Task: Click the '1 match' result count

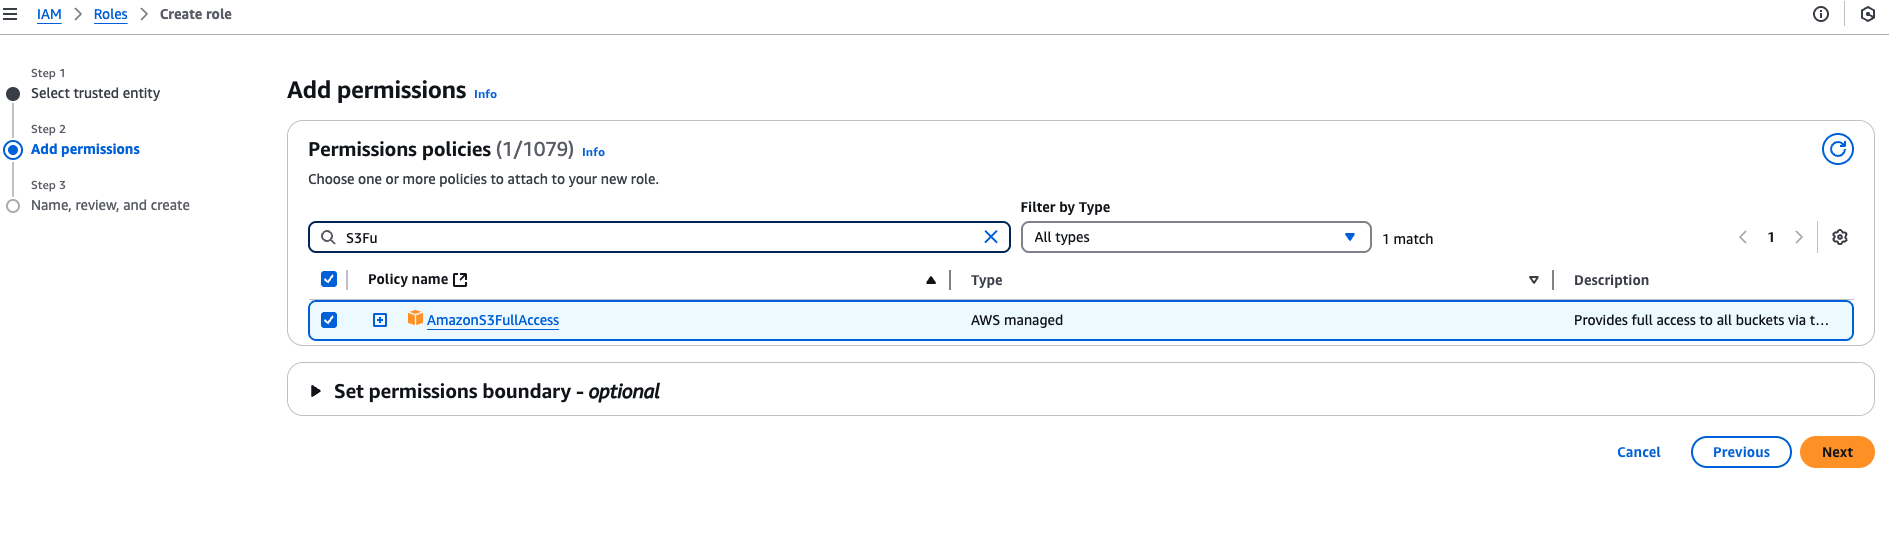Action: pos(1408,239)
